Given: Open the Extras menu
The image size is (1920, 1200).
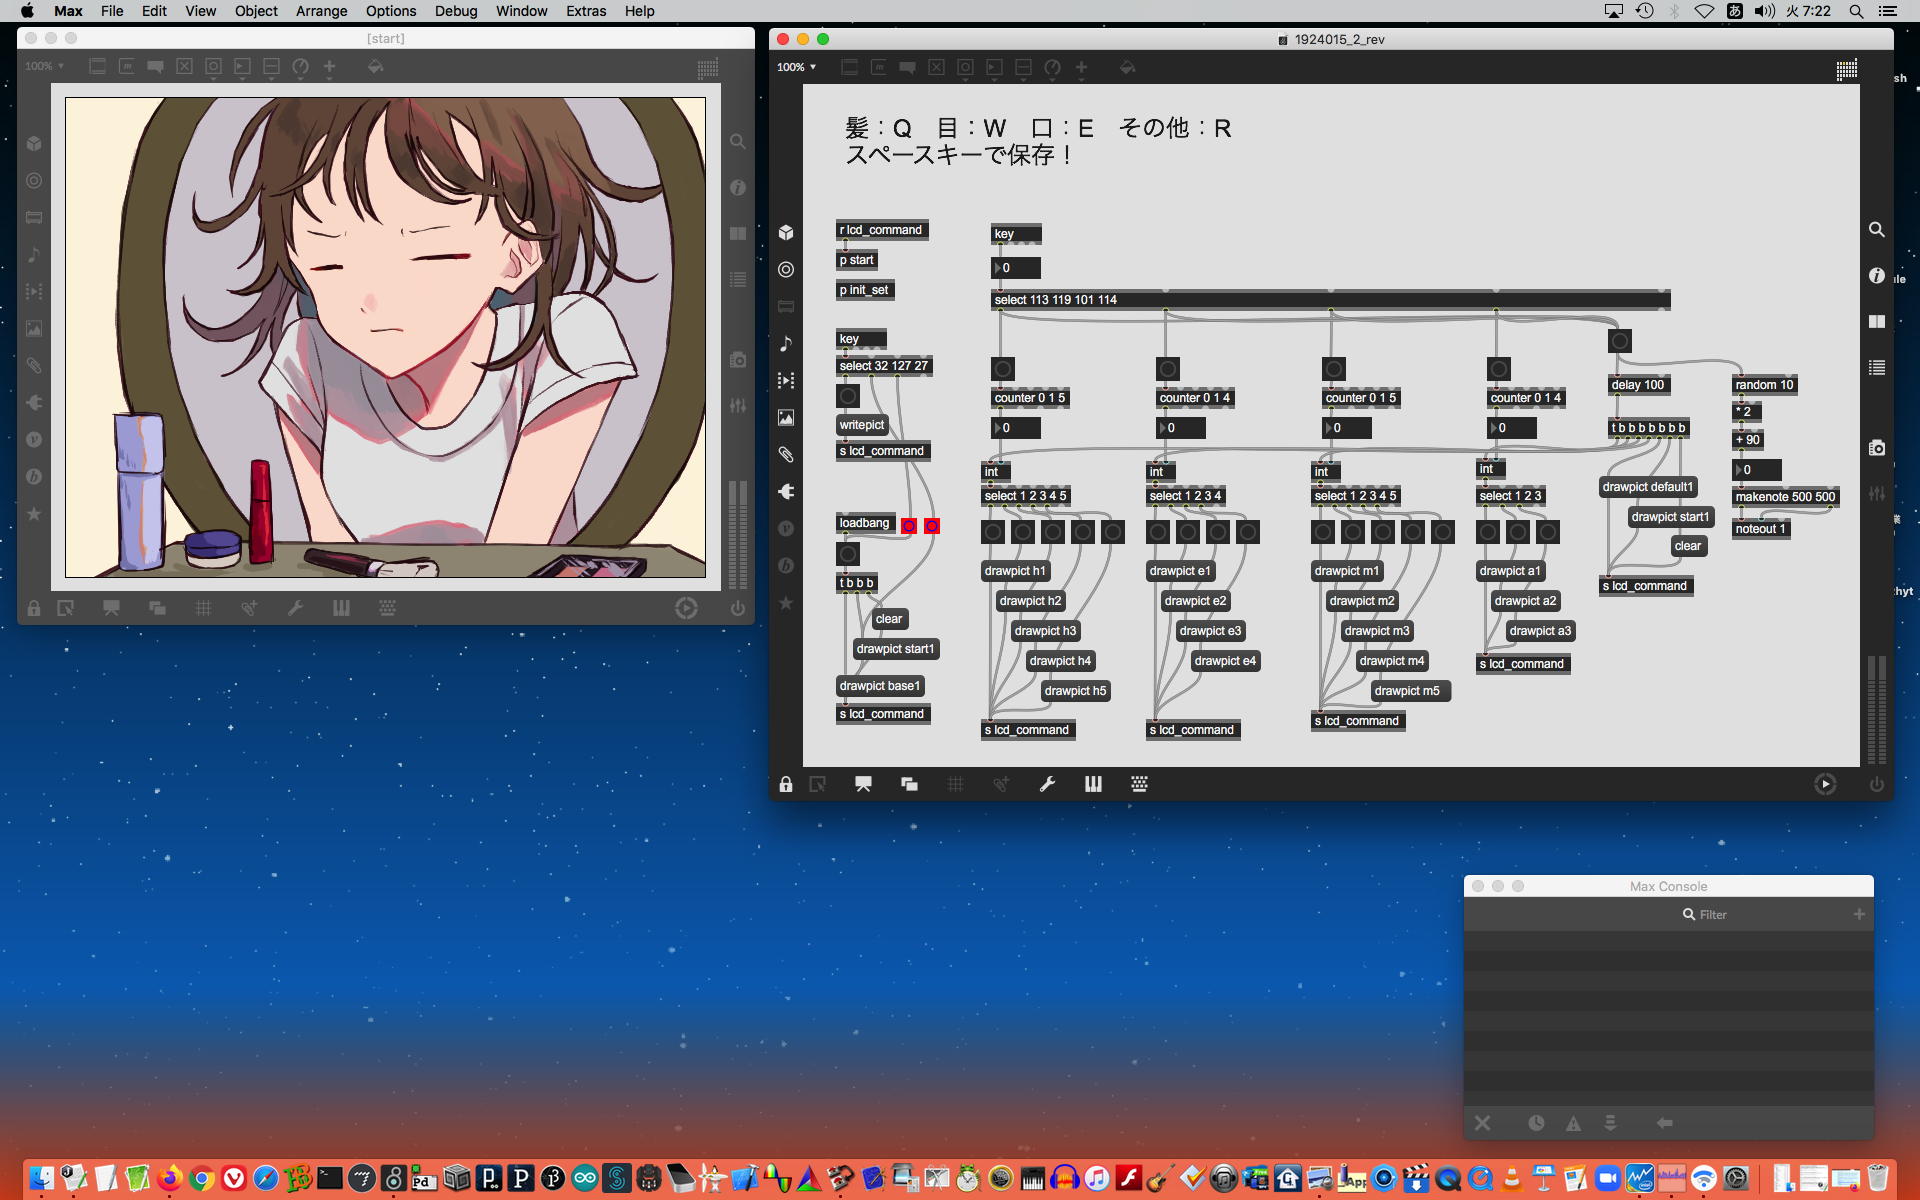Looking at the screenshot, I should click(x=585, y=11).
